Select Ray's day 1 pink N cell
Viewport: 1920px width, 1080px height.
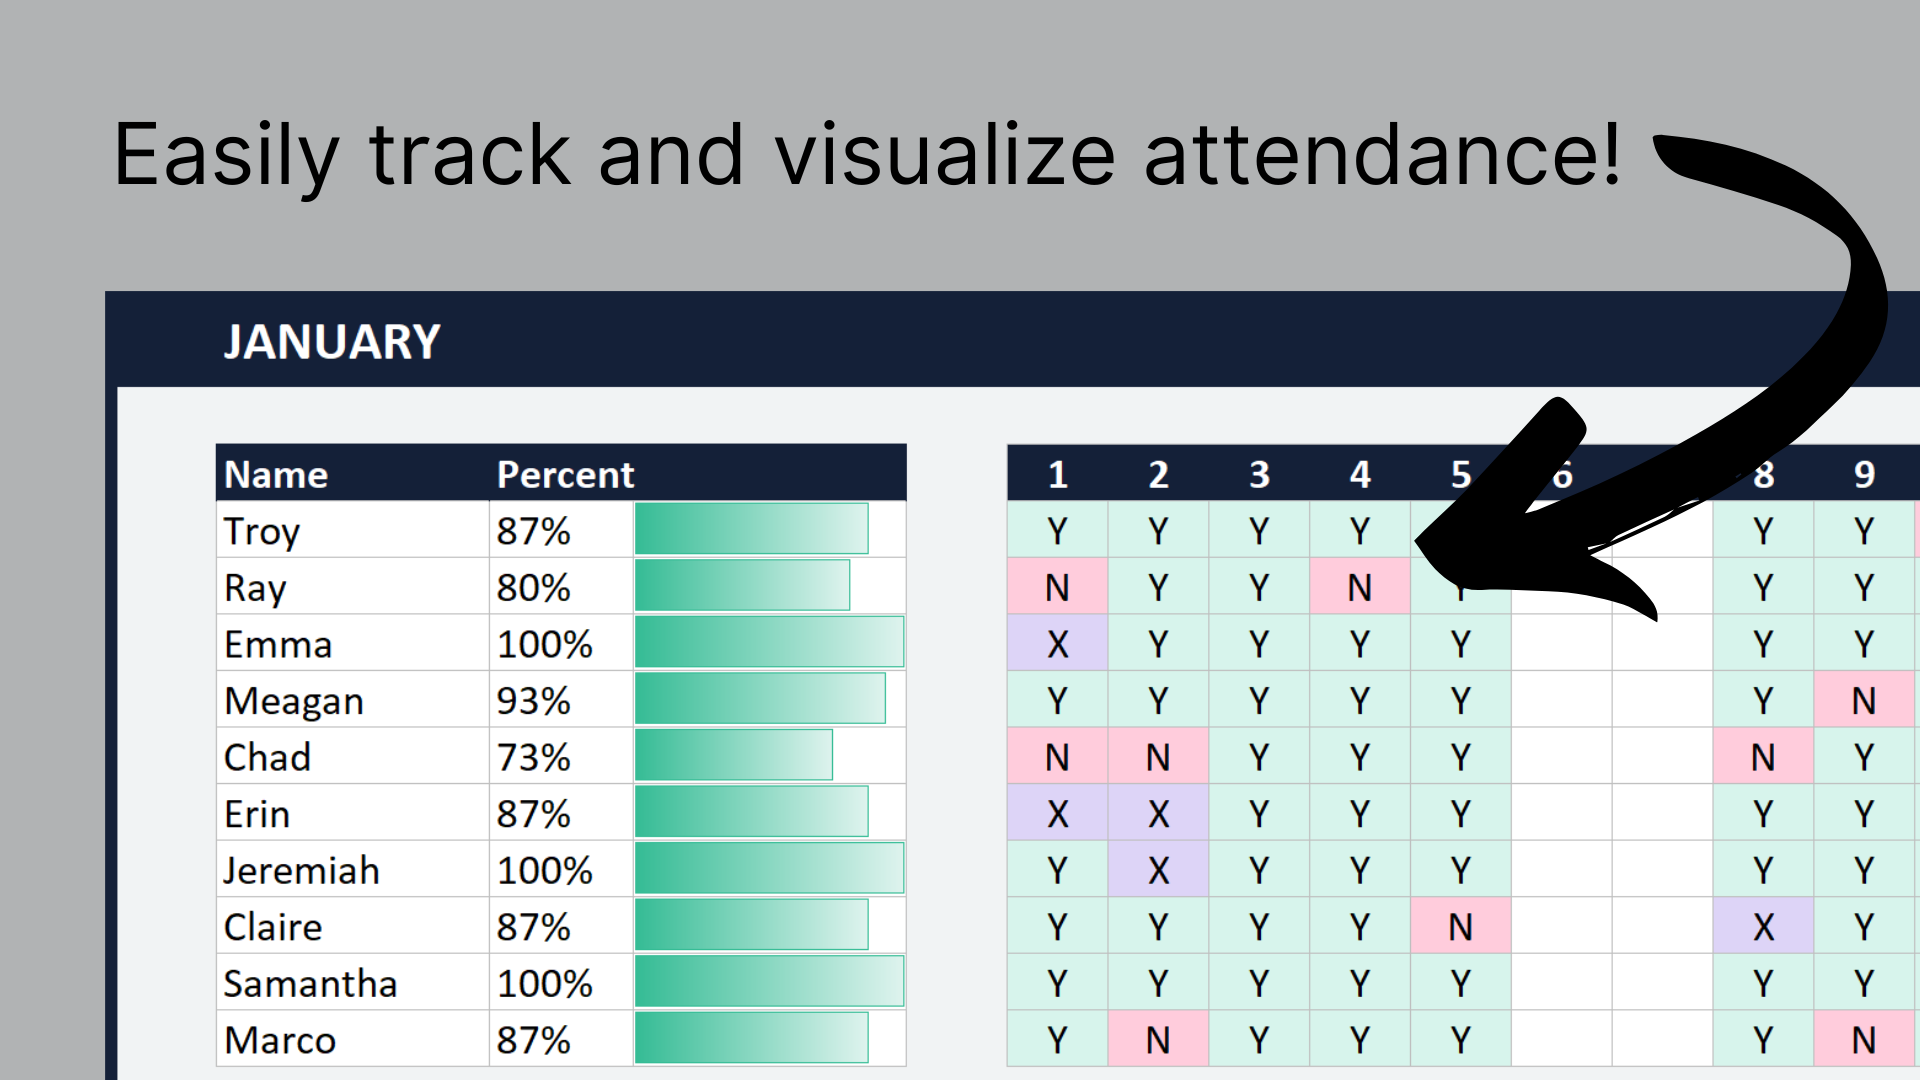click(1057, 587)
